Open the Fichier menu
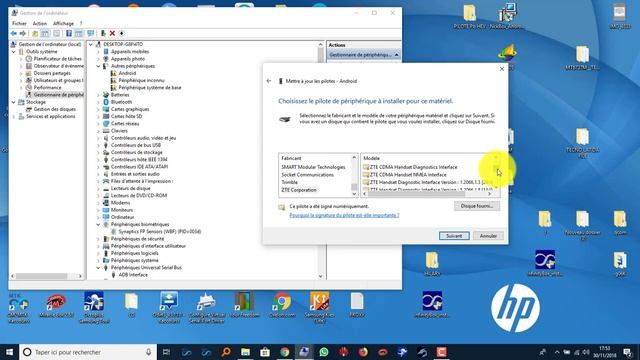Image resolution: width=640 pixels, height=360 pixels. 19,23
